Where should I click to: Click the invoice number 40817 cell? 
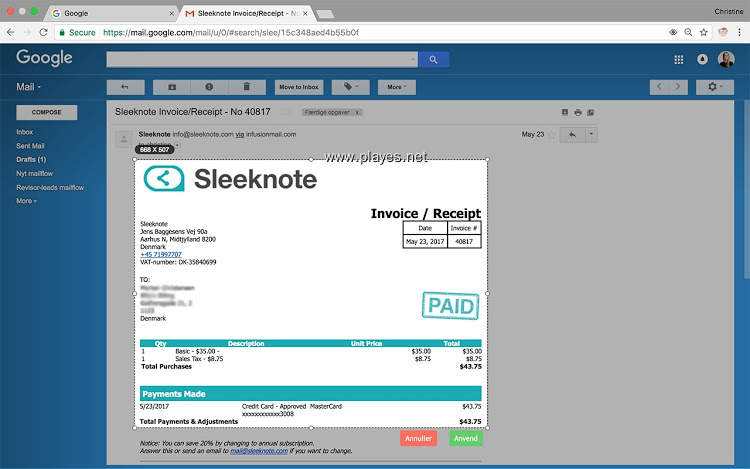(x=464, y=241)
